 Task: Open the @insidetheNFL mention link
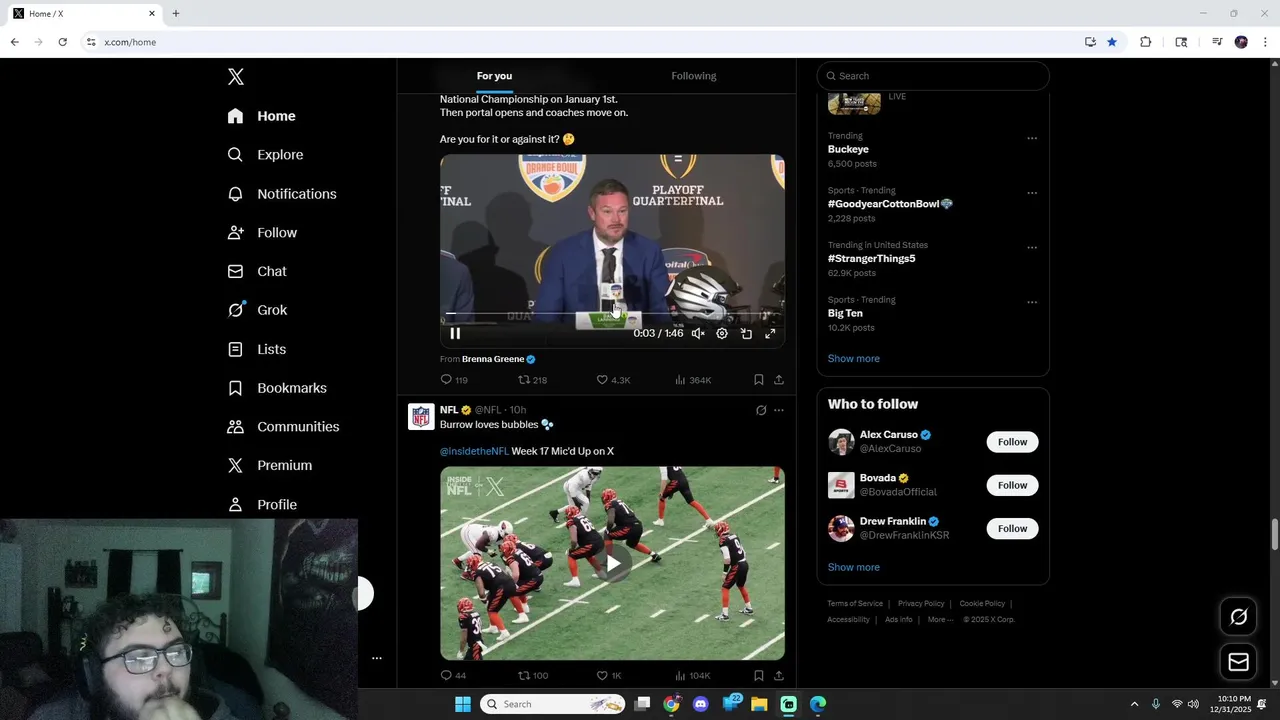(x=474, y=451)
